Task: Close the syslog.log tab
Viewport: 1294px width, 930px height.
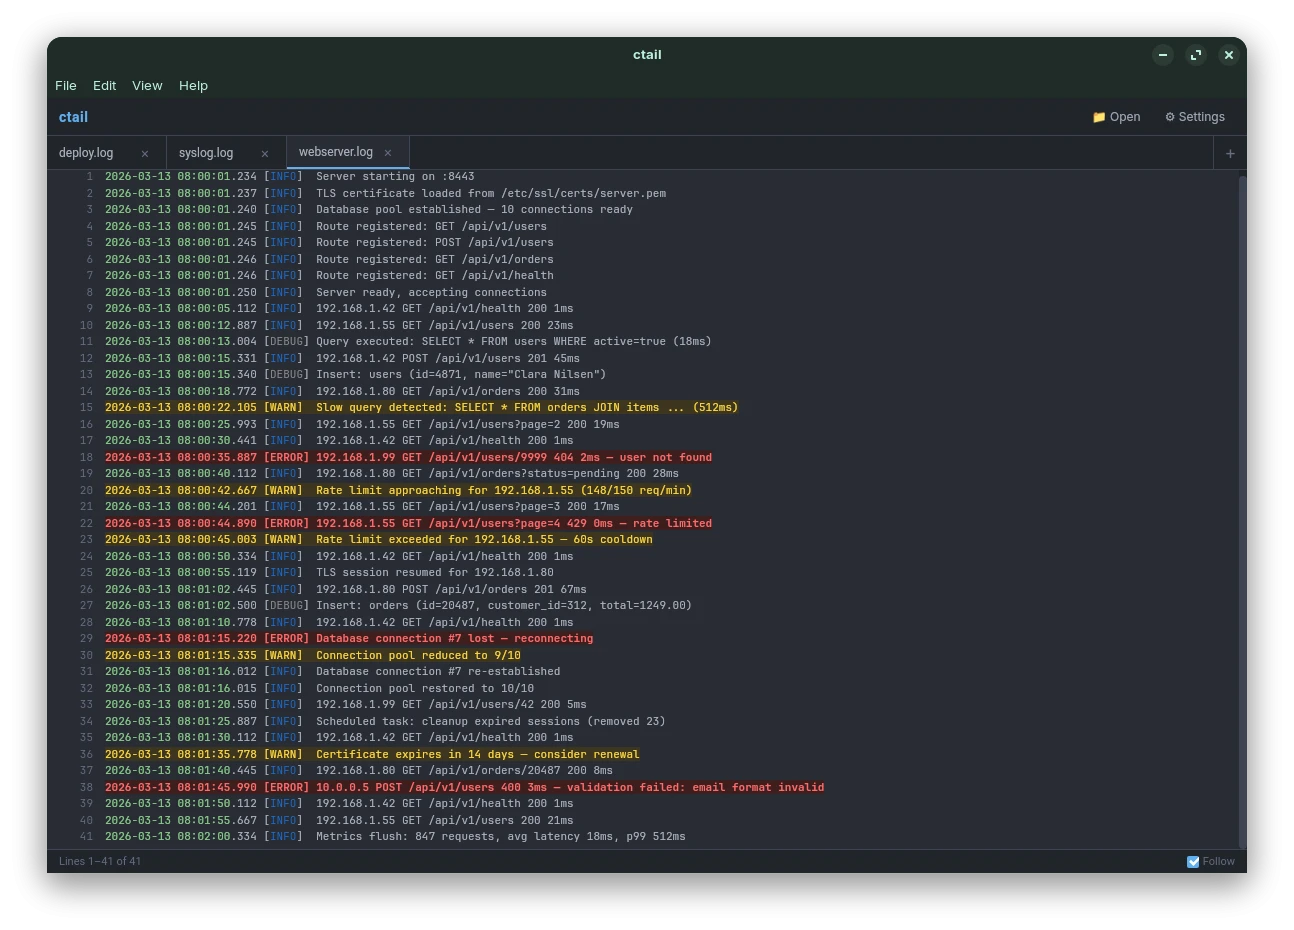Action: point(265,153)
